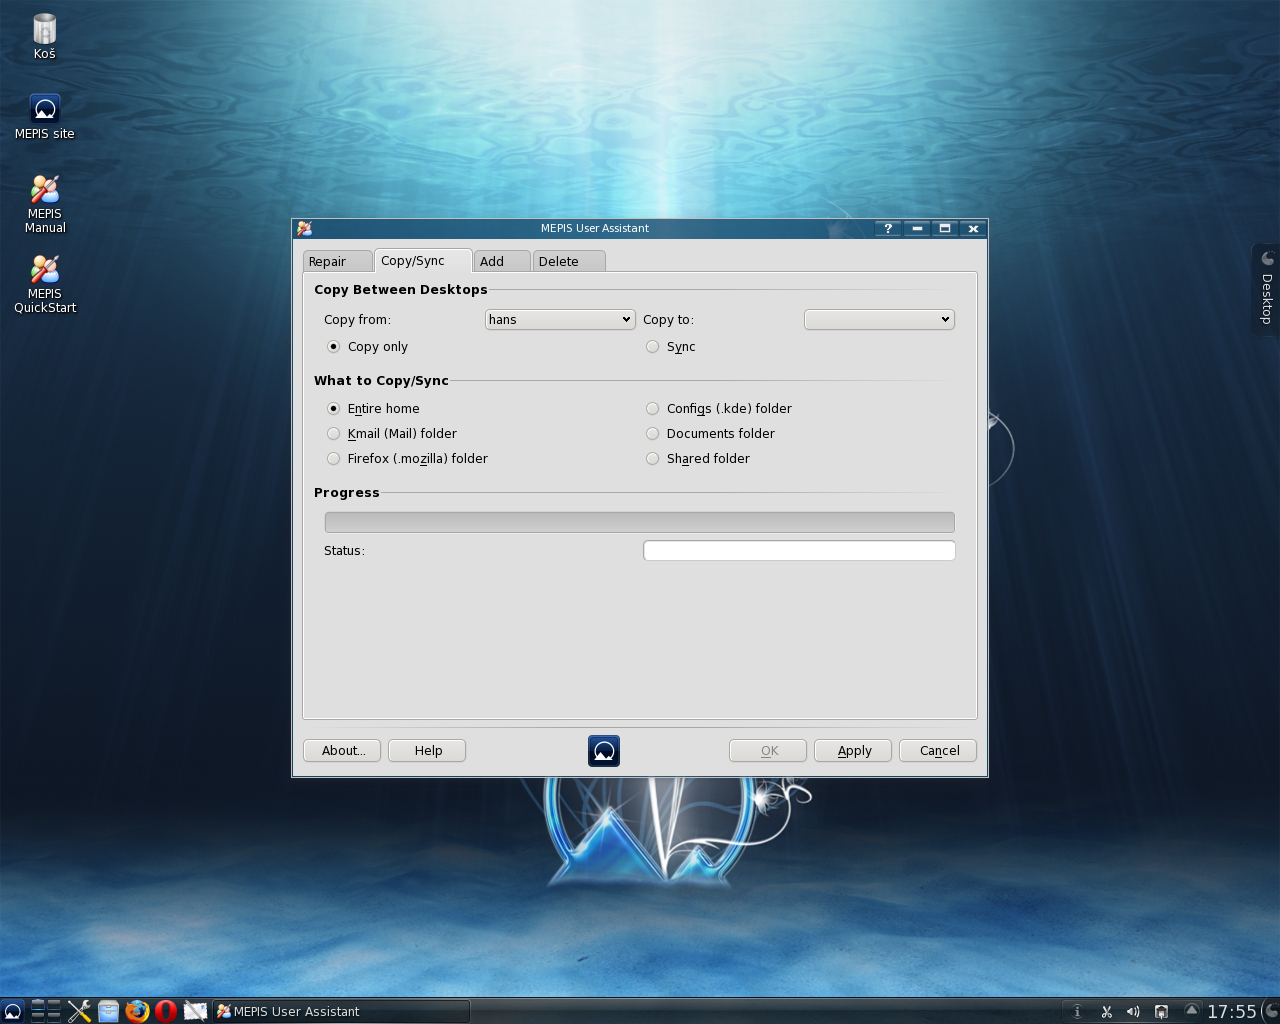This screenshot has width=1280, height=1024.
Task: Click the MEPIS User Assistant taskbar entry
Action: point(341,1011)
